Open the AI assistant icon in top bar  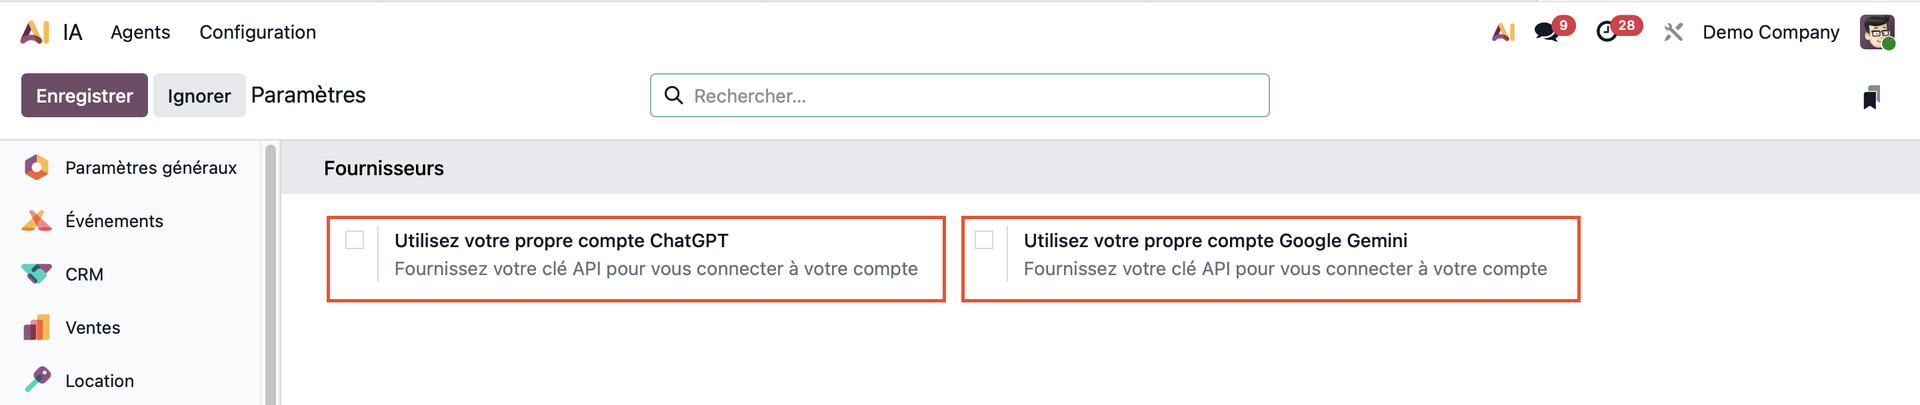coord(1502,32)
